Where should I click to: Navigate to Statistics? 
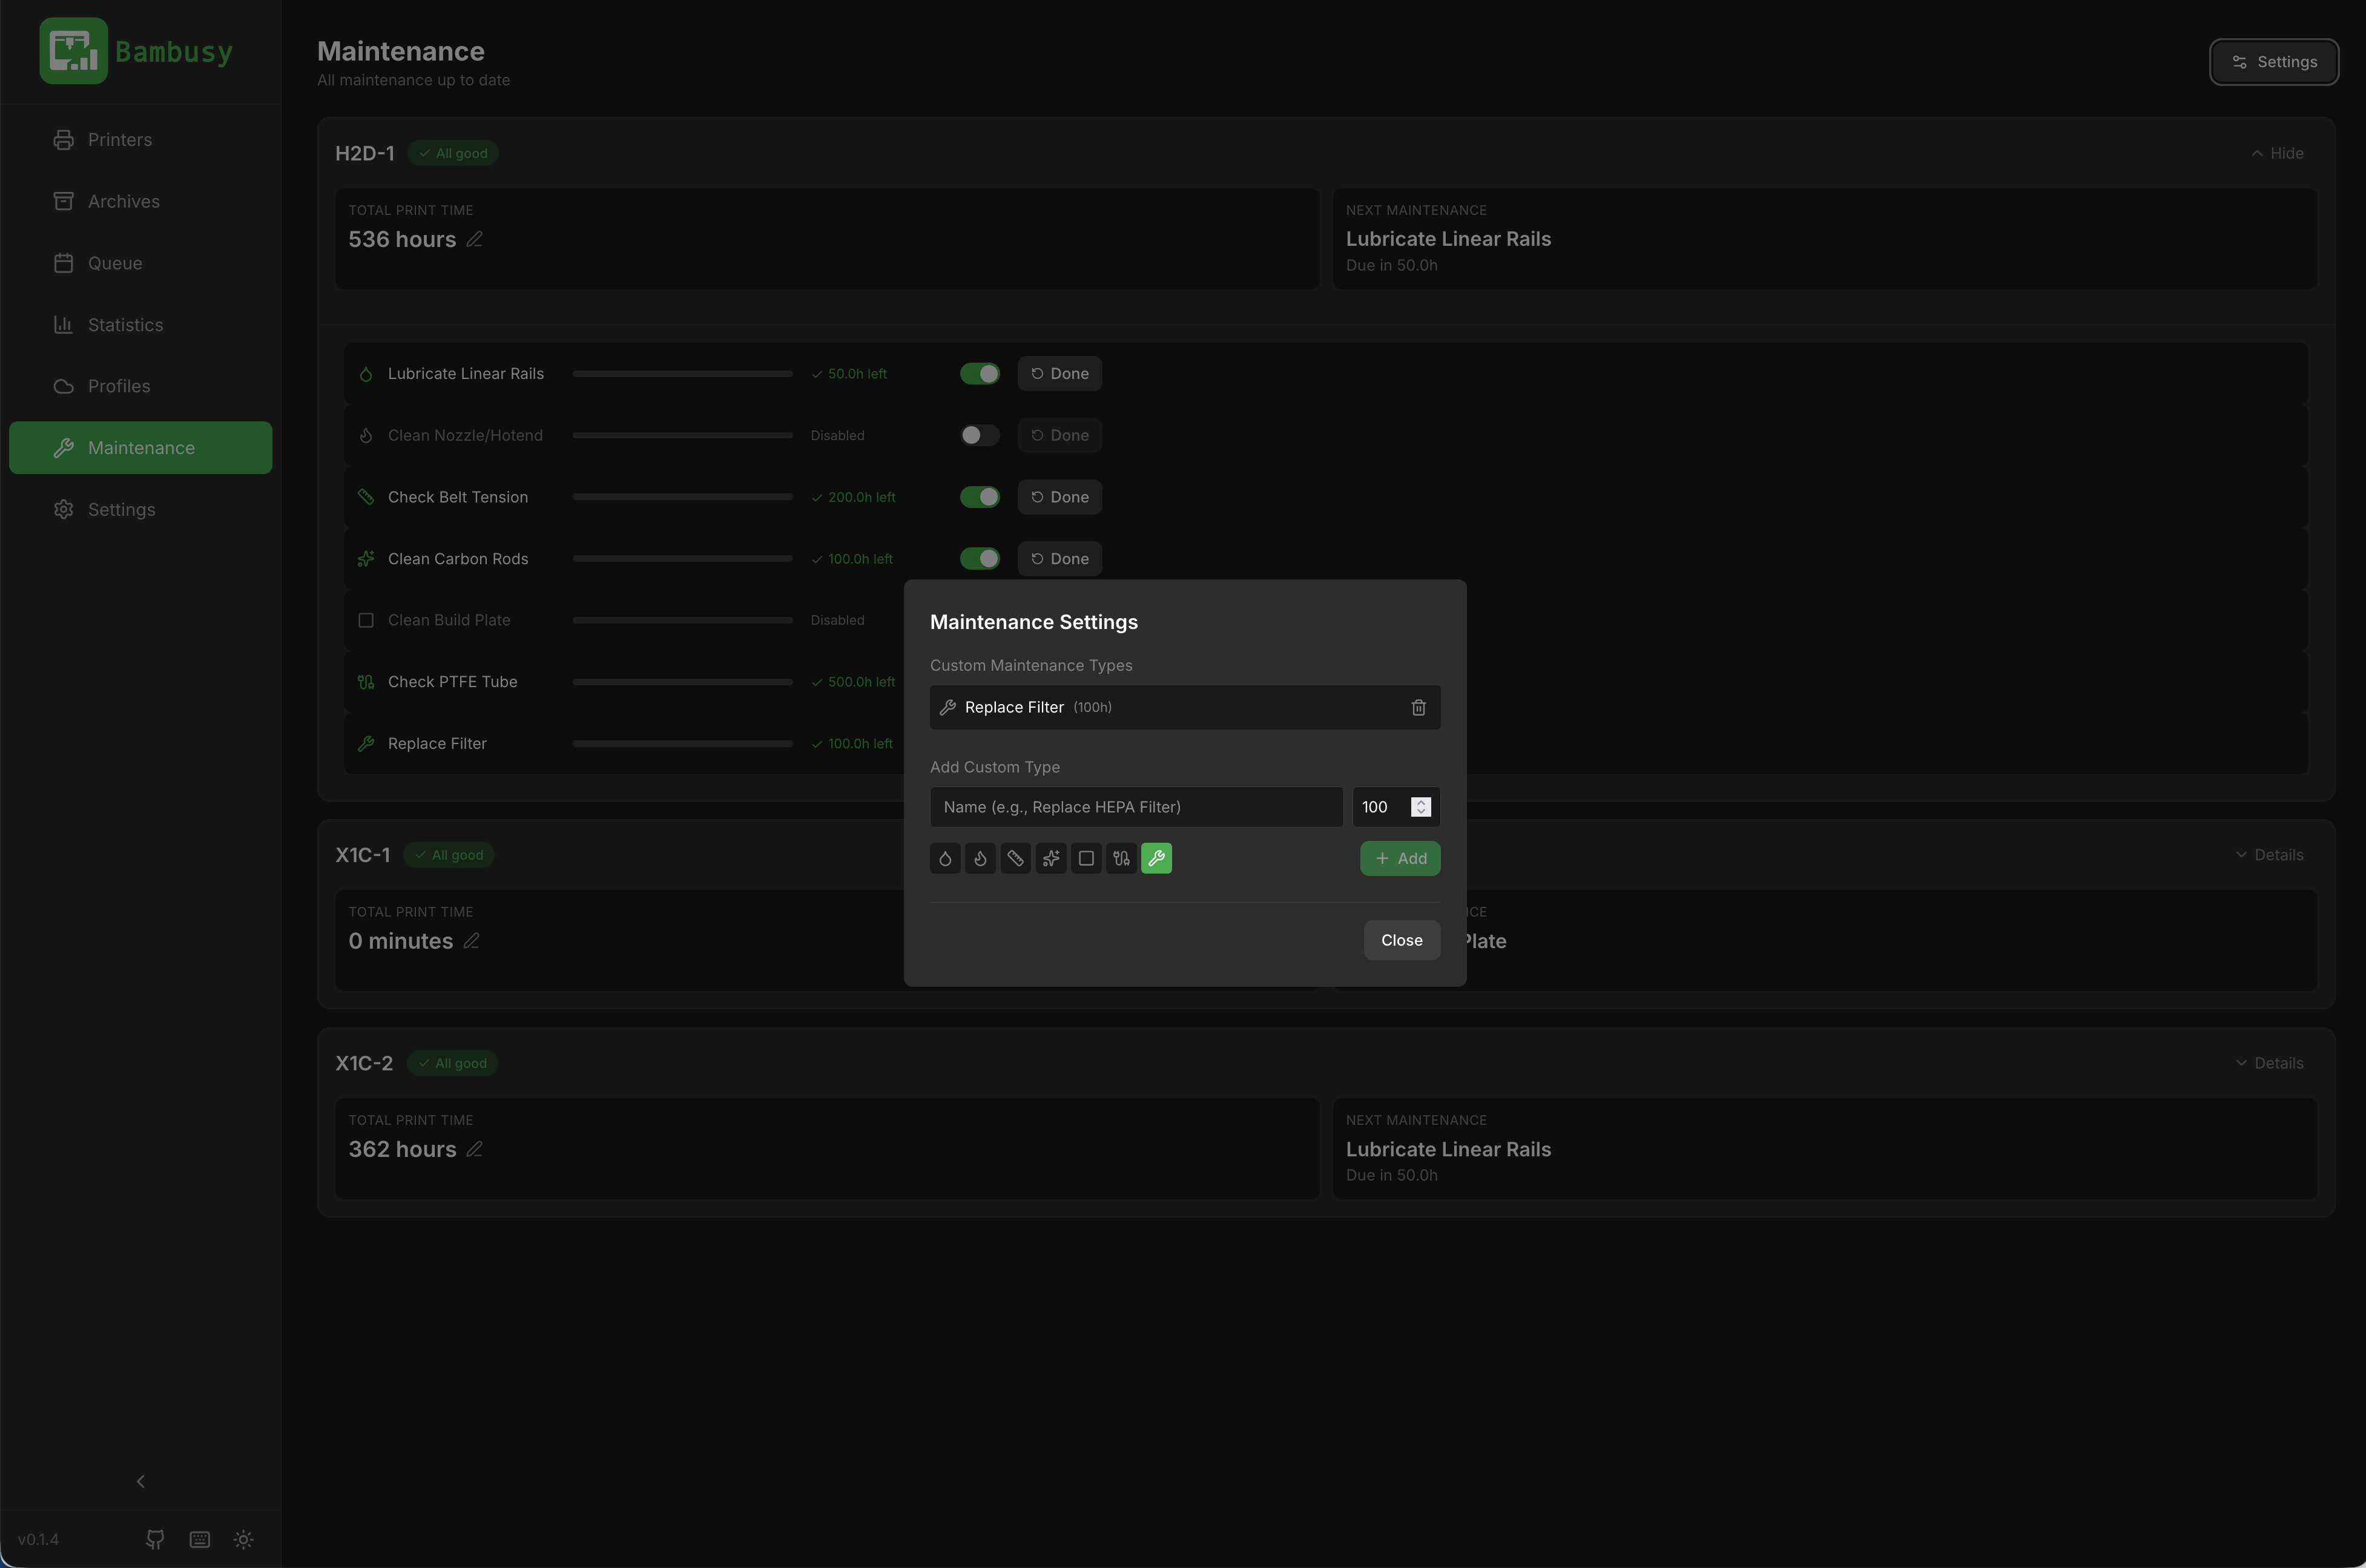pyautogui.click(x=141, y=325)
